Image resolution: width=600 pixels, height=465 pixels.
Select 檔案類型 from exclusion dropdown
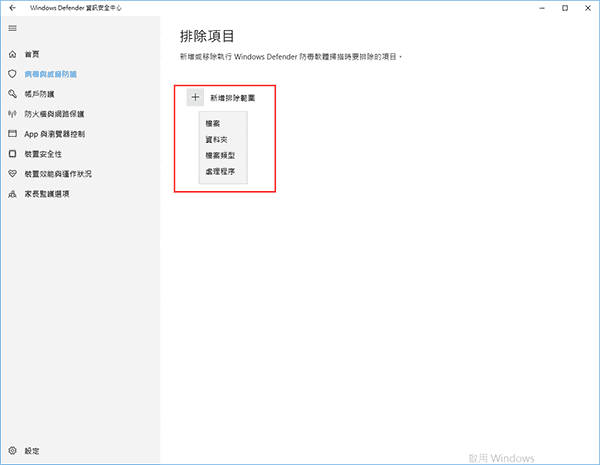coord(220,155)
